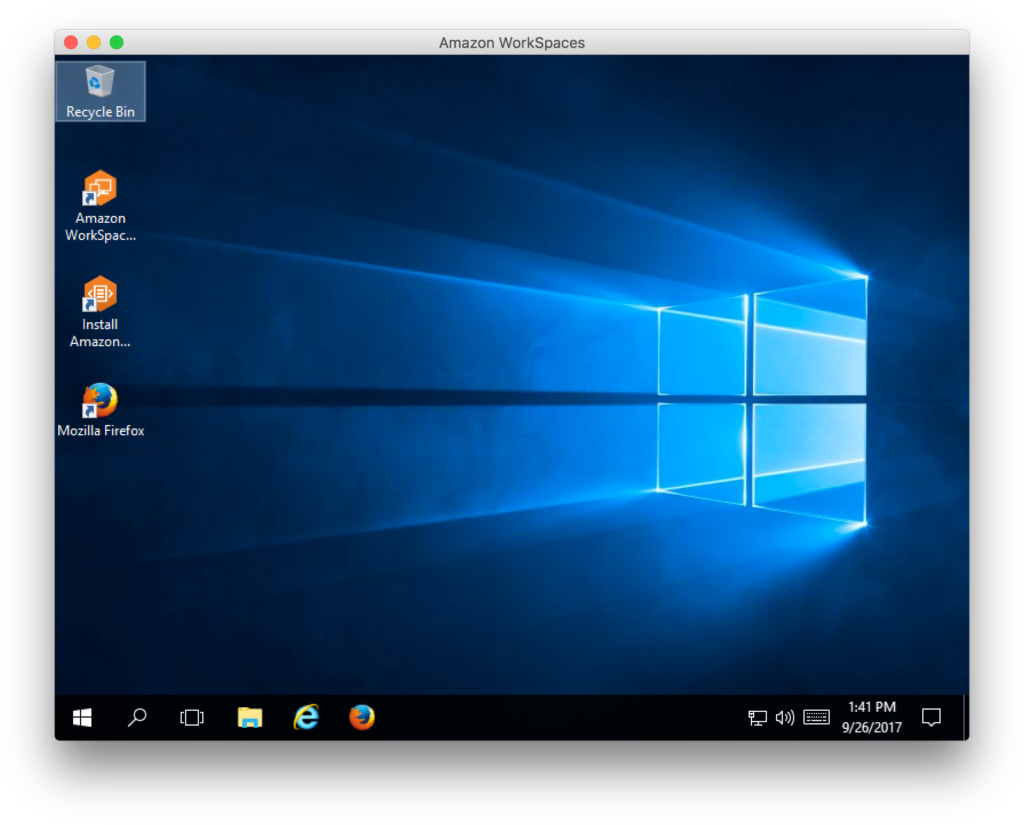Open the volume speaker tray icon
Image resolution: width=1024 pixels, height=825 pixels.
coord(784,718)
